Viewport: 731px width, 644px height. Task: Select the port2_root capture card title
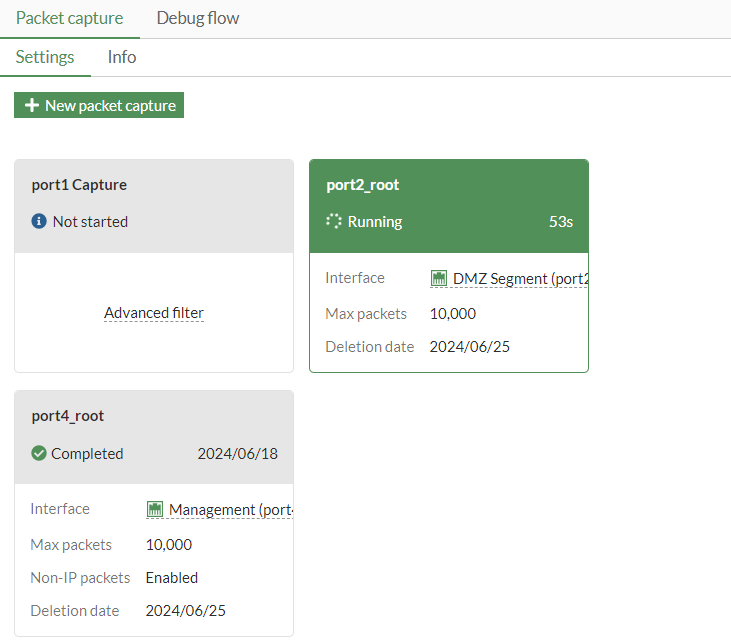(362, 185)
